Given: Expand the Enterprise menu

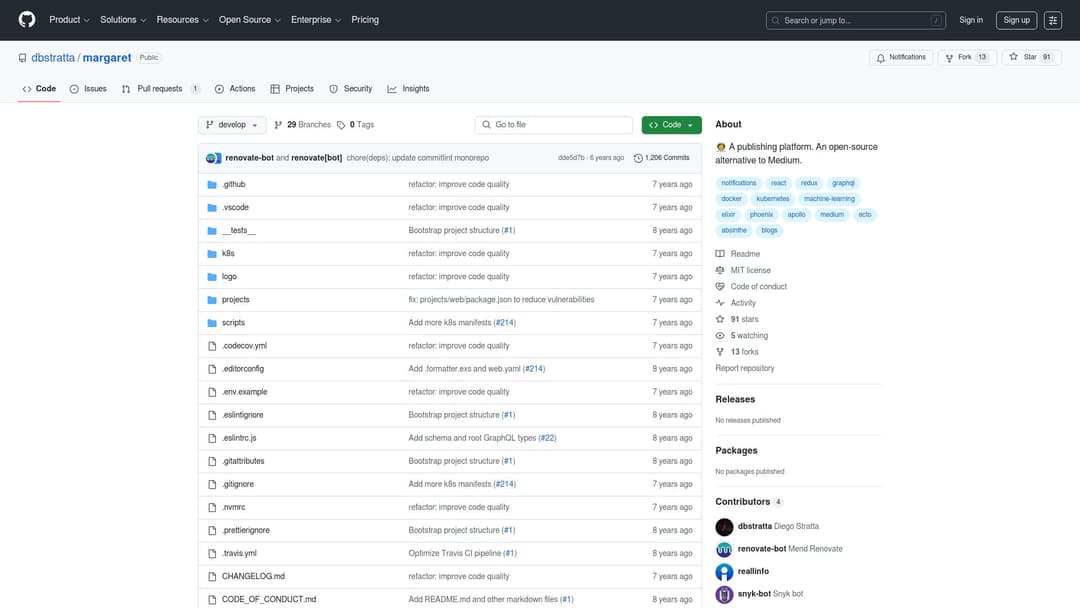Looking at the screenshot, I should click(315, 20).
